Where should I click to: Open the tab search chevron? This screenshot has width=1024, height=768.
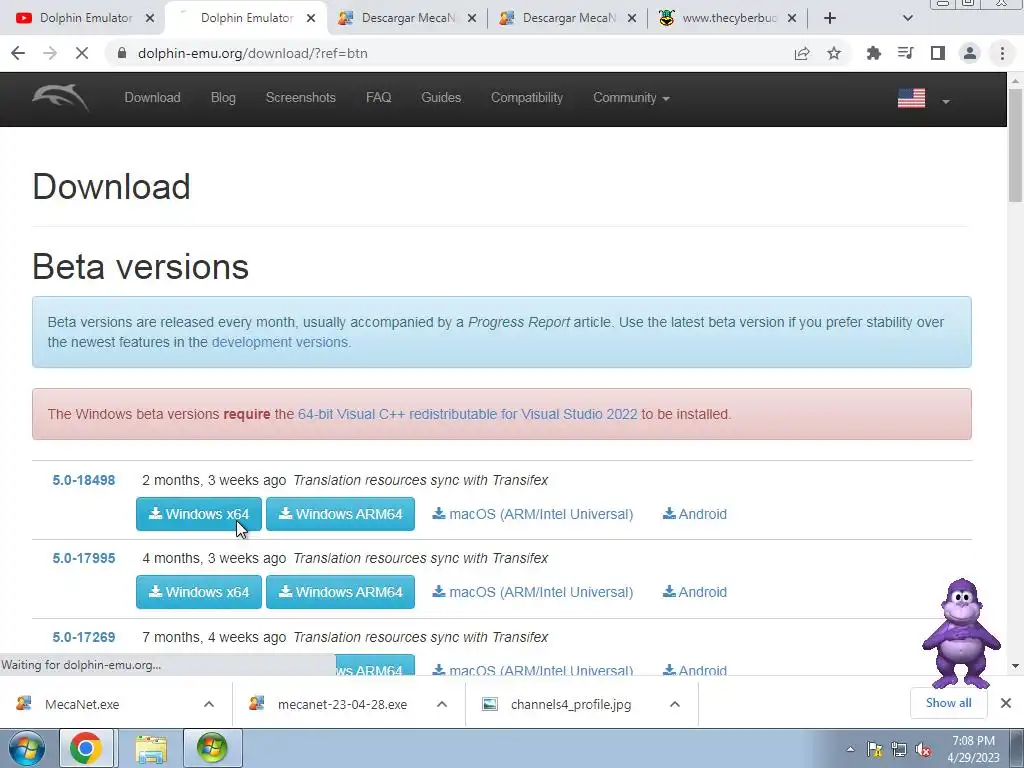pyautogui.click(x=908, y=18)
